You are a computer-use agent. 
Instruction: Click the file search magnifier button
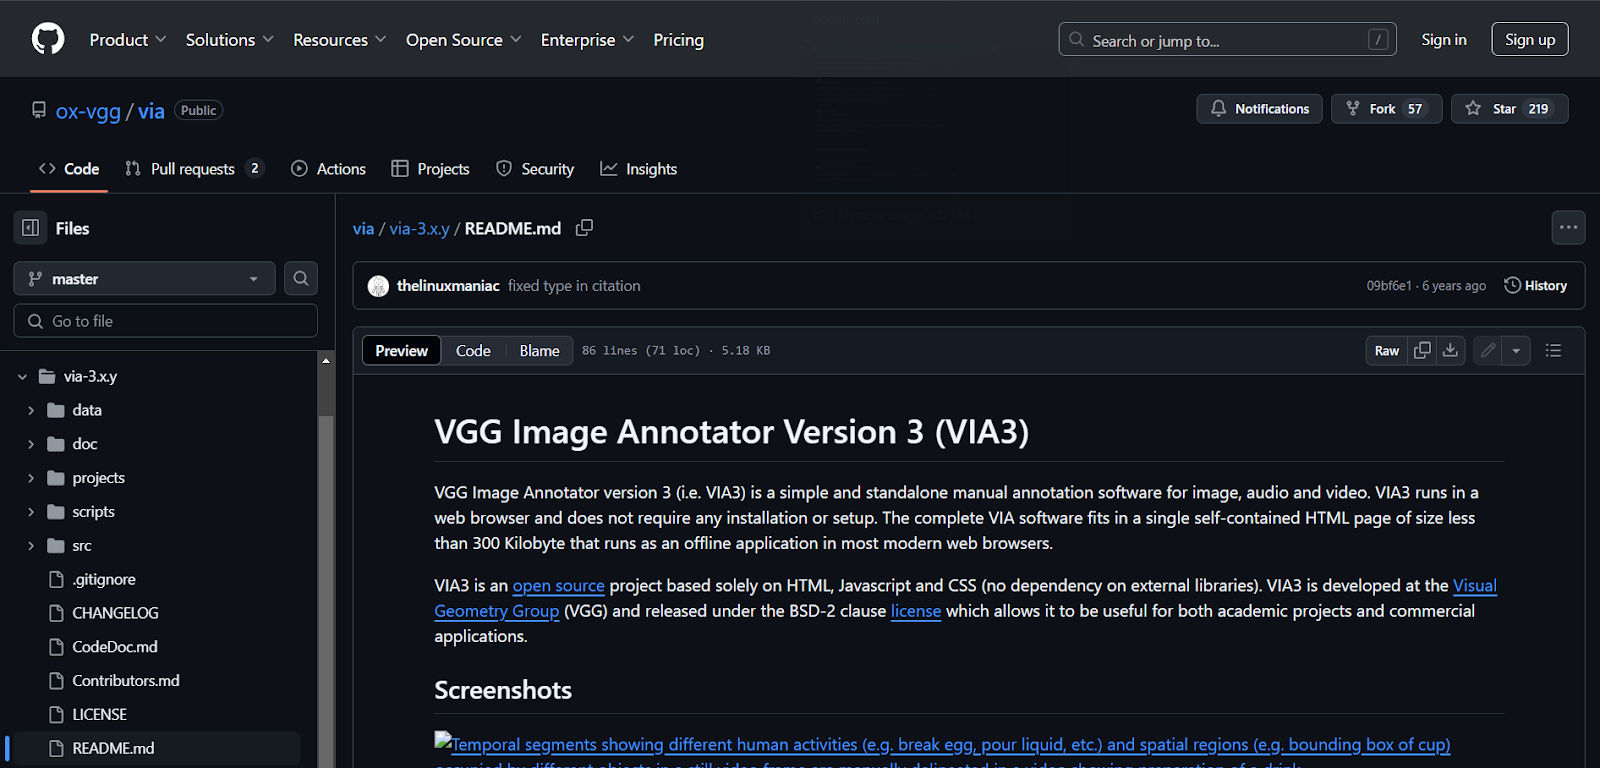(301, 278)
